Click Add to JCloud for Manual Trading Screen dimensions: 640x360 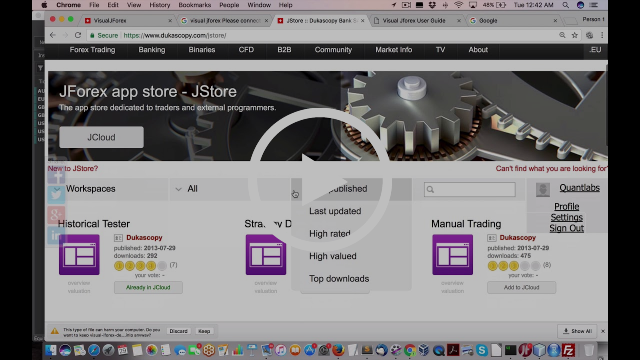point(521,287)
